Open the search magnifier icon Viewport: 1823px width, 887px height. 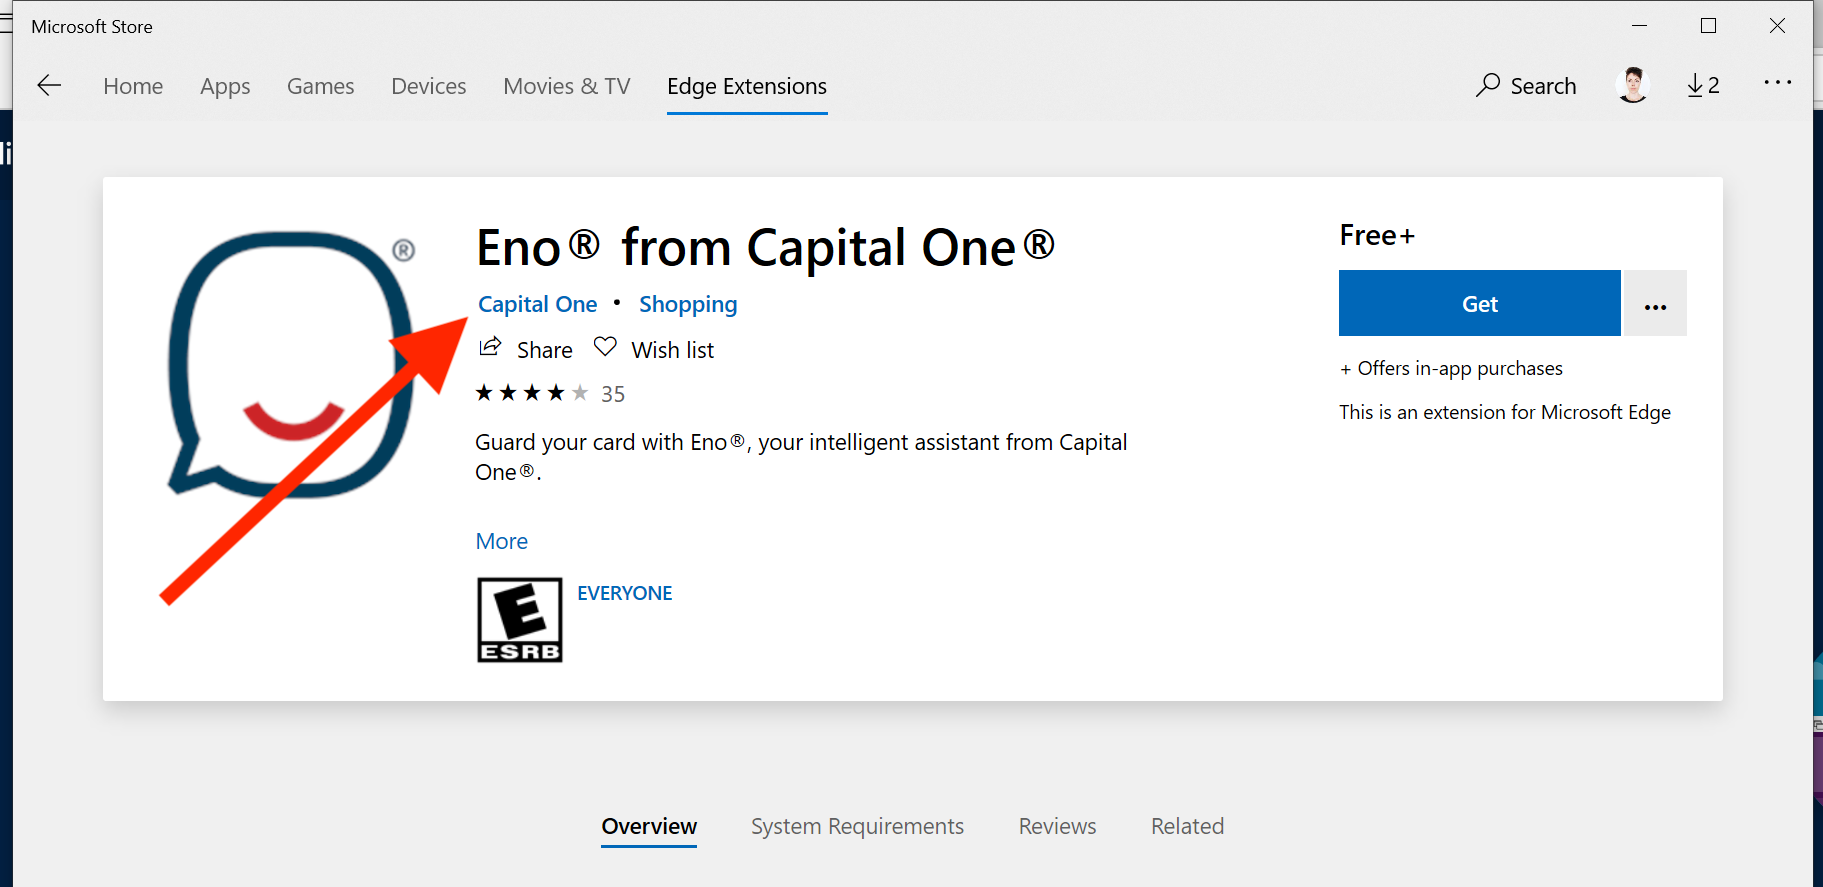click(x=1487, y=85)
